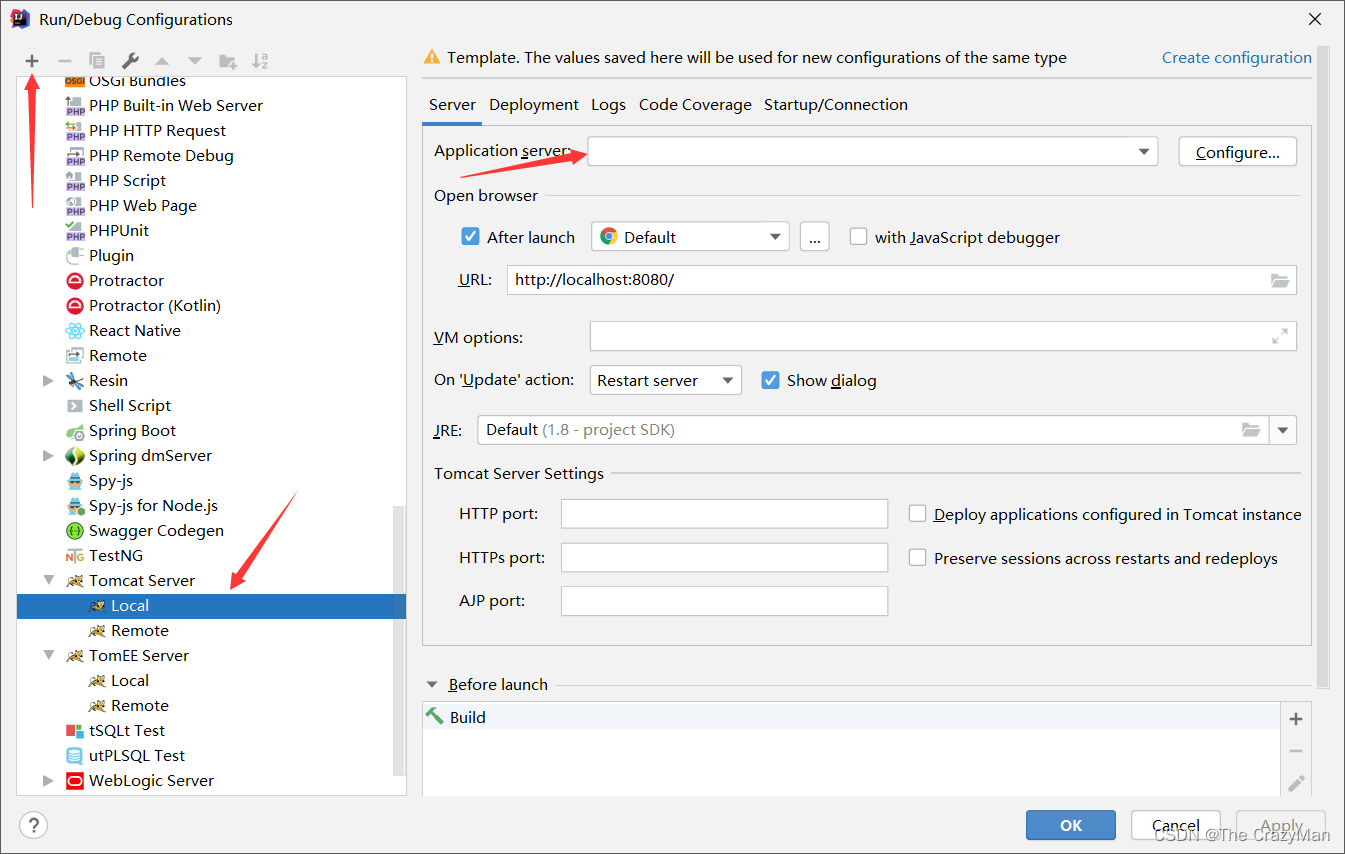This screenshot has height=854, width=1345.
Task: Click the tSQLt Test icon
Action: (x=75, y=731)
